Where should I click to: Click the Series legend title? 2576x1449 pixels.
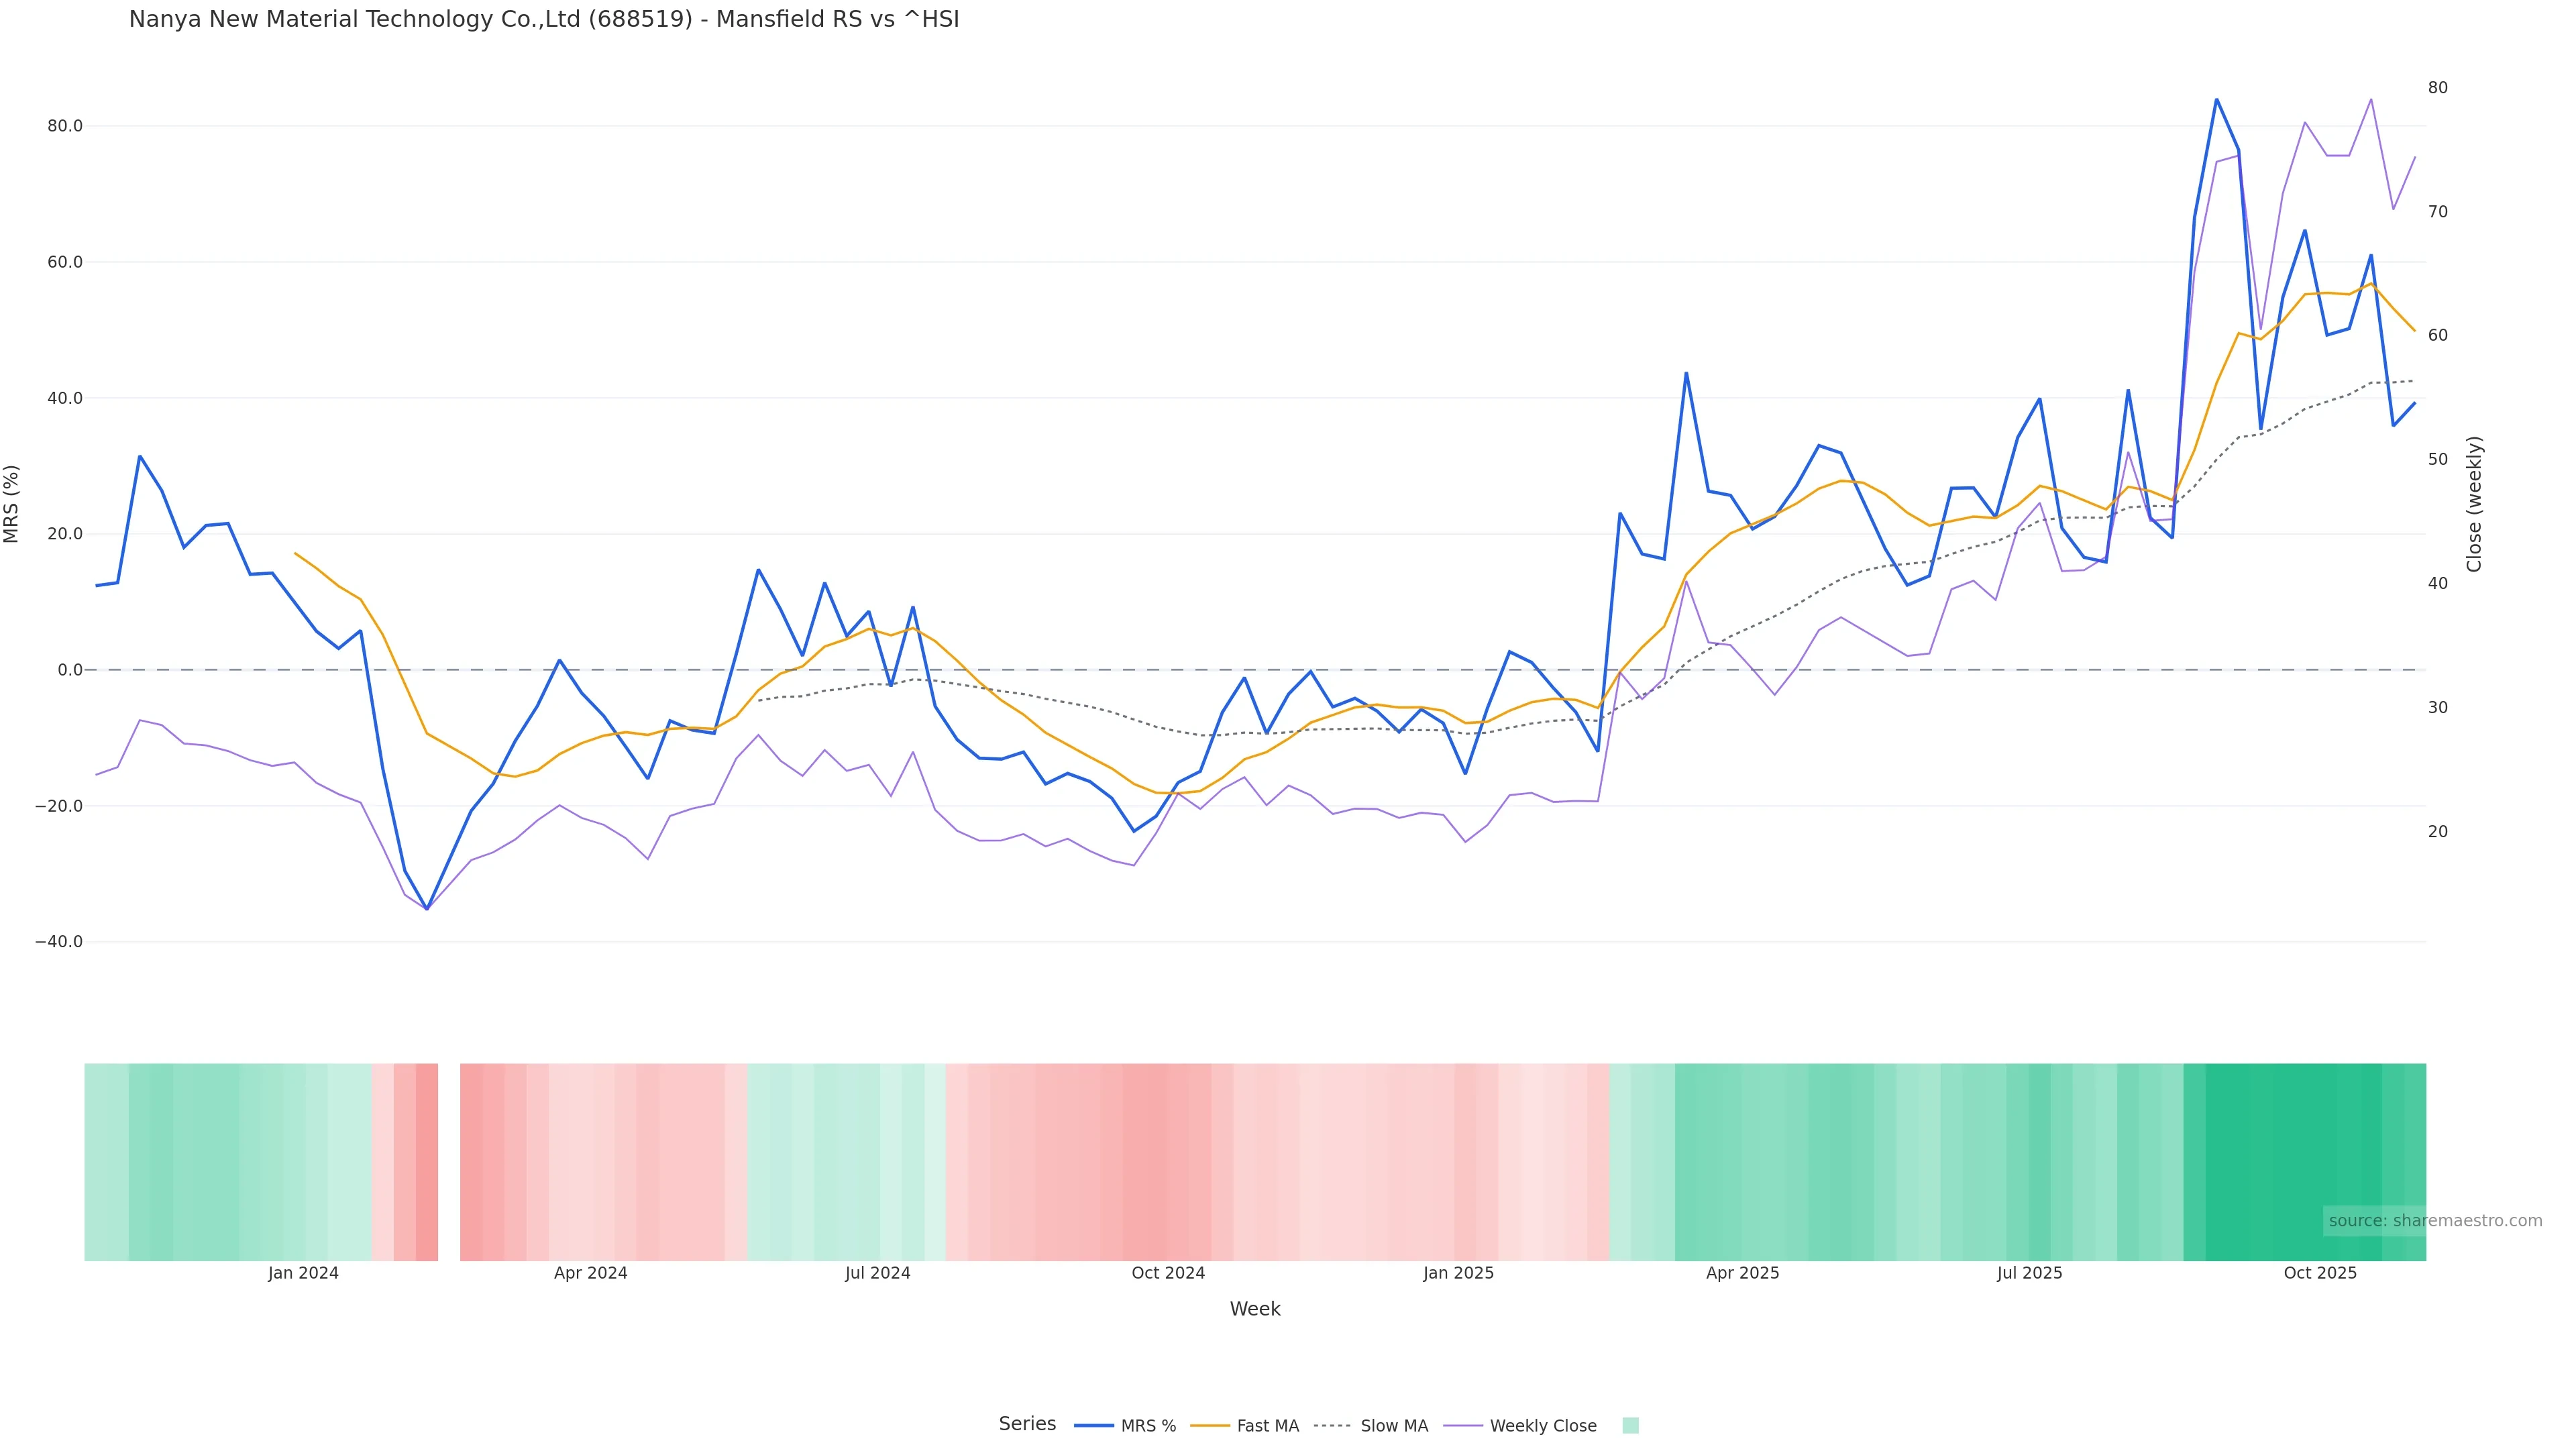click(x=1027, y=1424)
